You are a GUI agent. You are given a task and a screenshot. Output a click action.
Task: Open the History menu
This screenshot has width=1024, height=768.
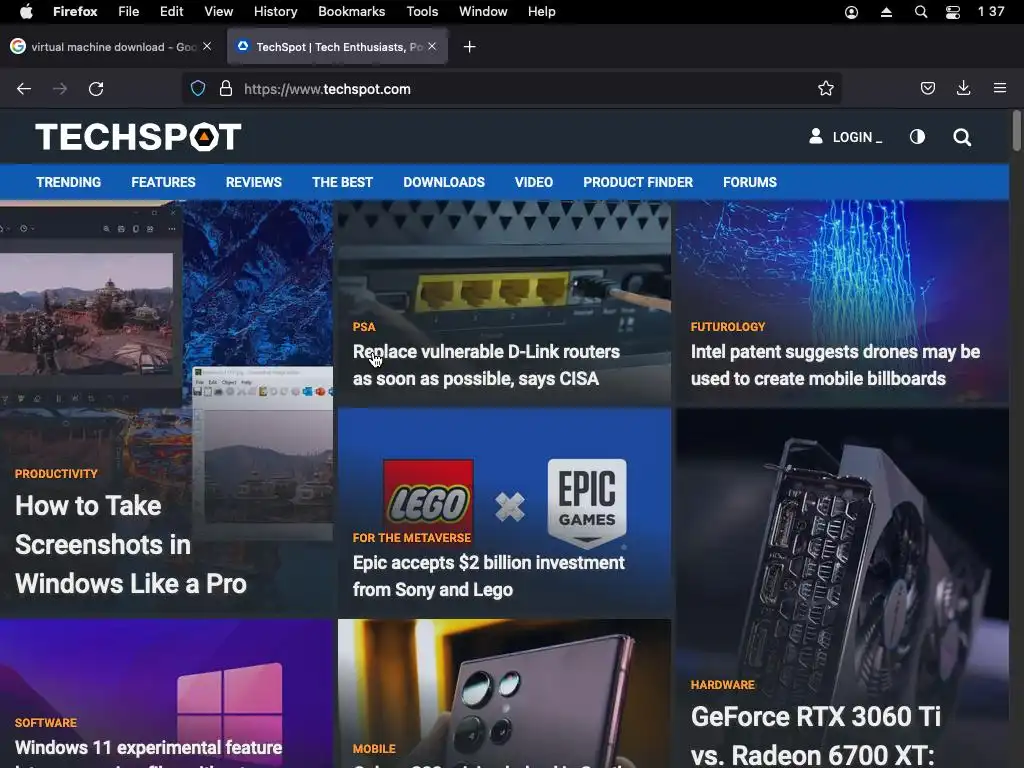click(x=276, y=11)
